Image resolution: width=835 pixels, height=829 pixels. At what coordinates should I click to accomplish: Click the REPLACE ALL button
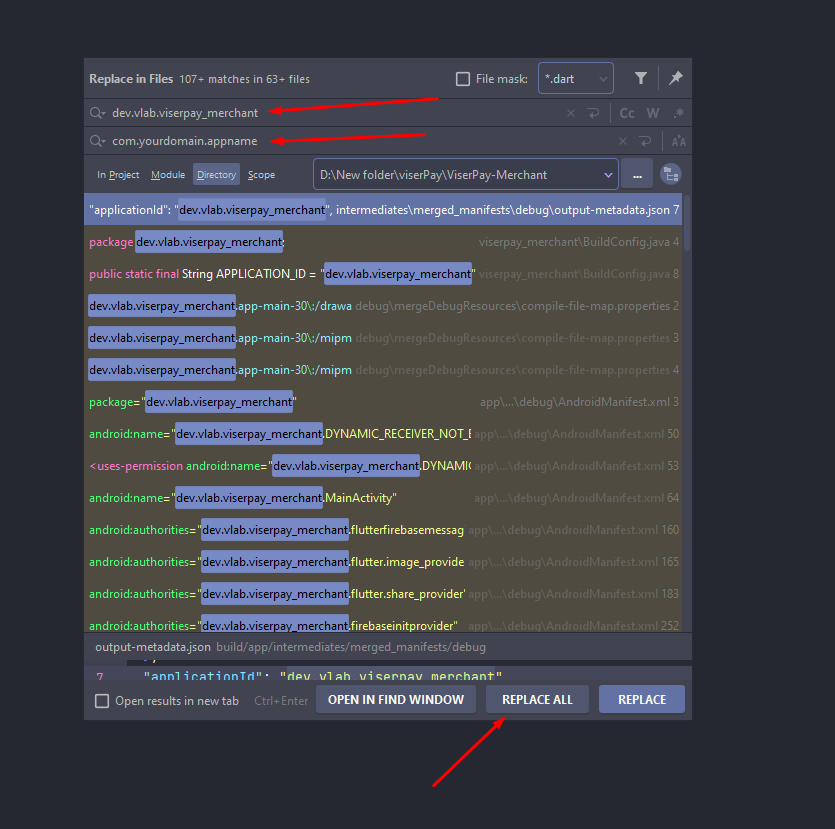[x=537, y=699]
